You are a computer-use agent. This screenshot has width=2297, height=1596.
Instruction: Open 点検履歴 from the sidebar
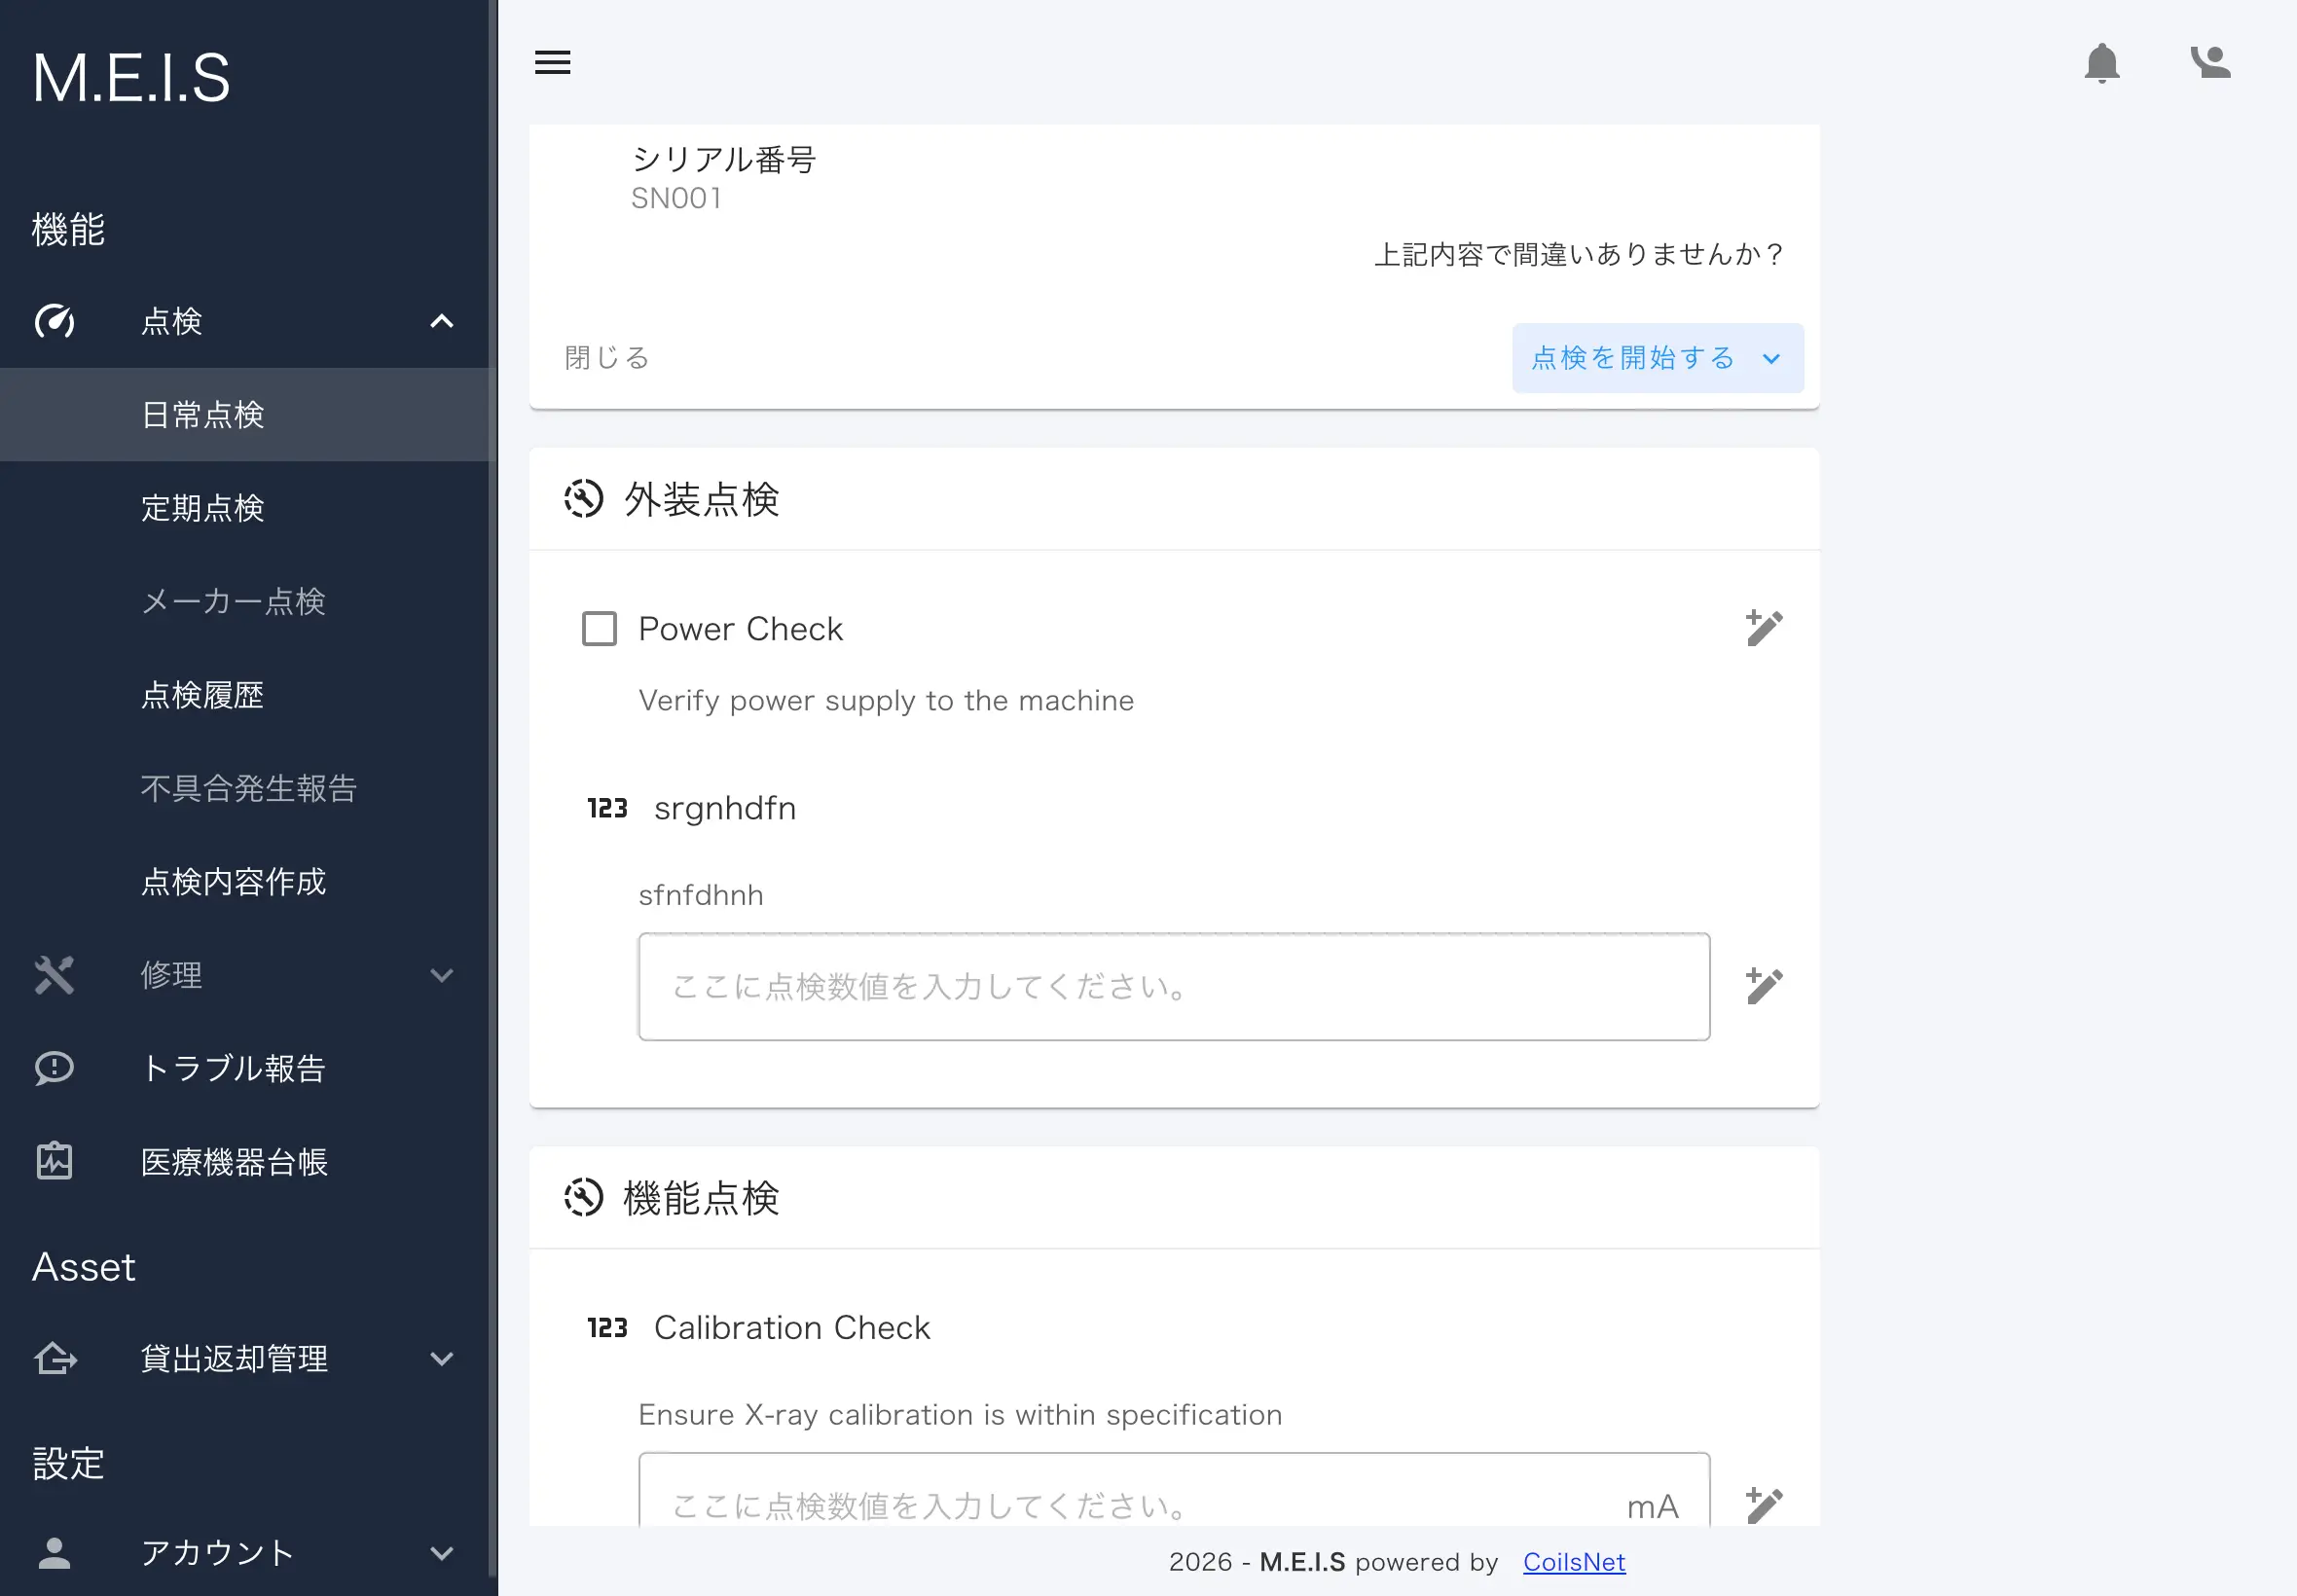[x=248, y=695]
